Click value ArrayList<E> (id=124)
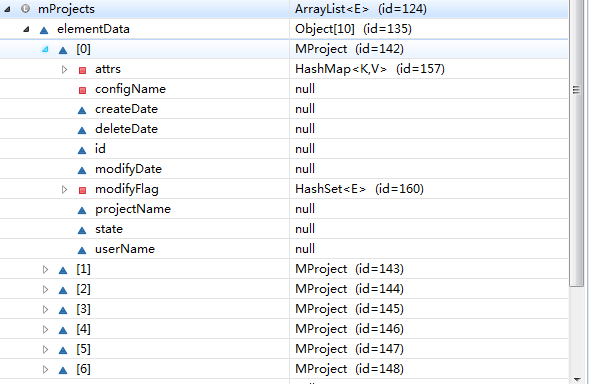This screenshot has width=589, height=384. [361, 9]
